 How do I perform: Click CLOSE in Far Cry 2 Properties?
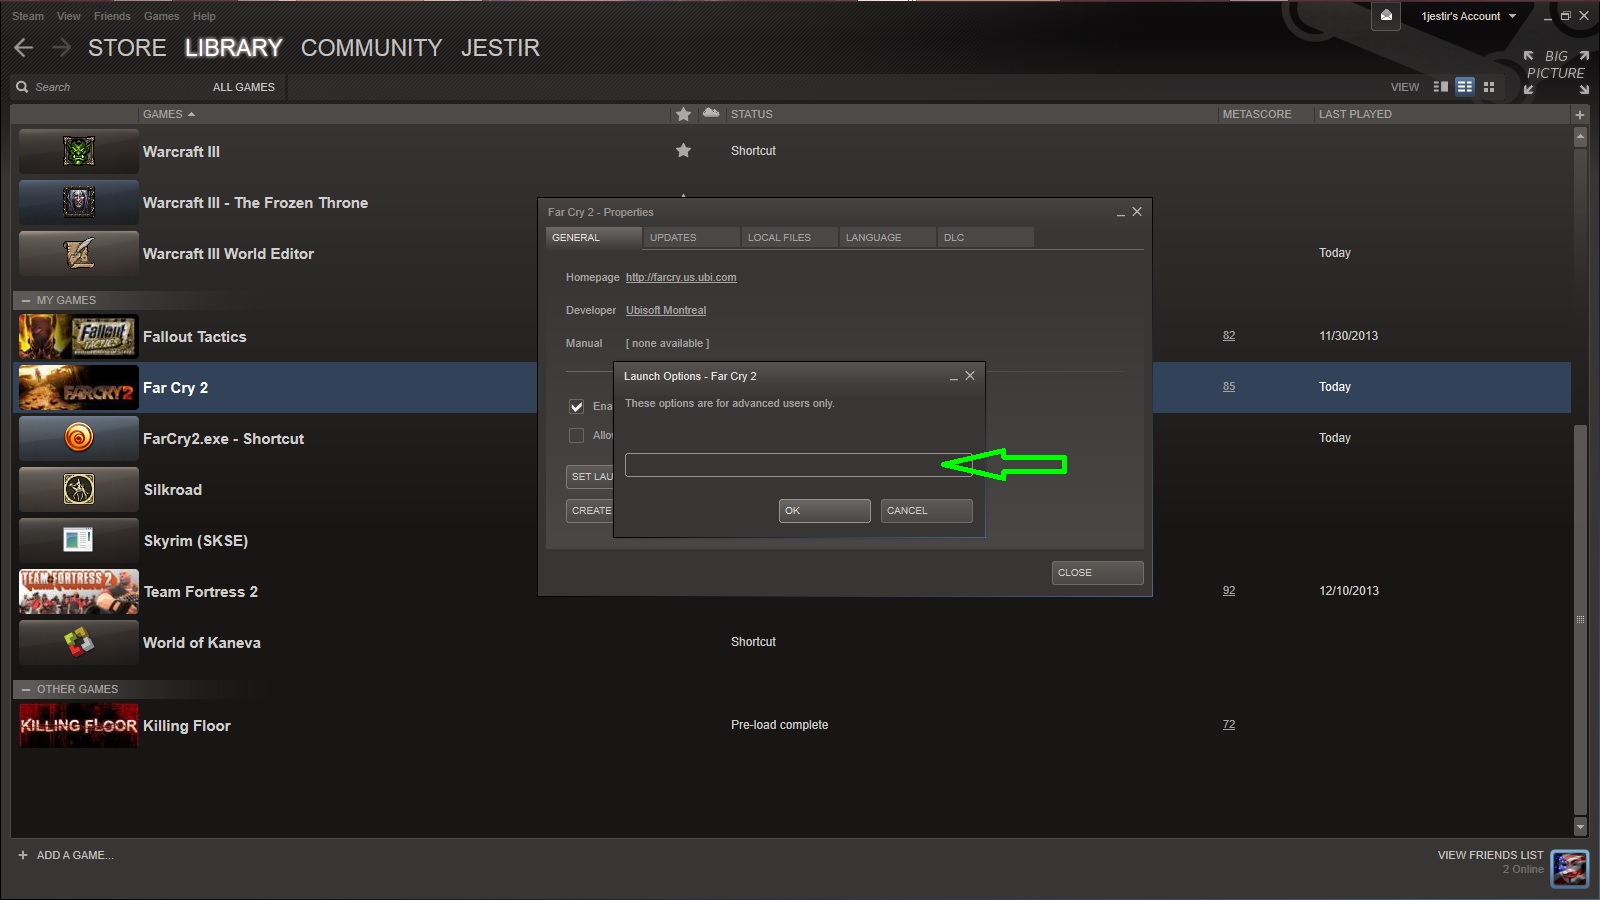[1098, 572]
